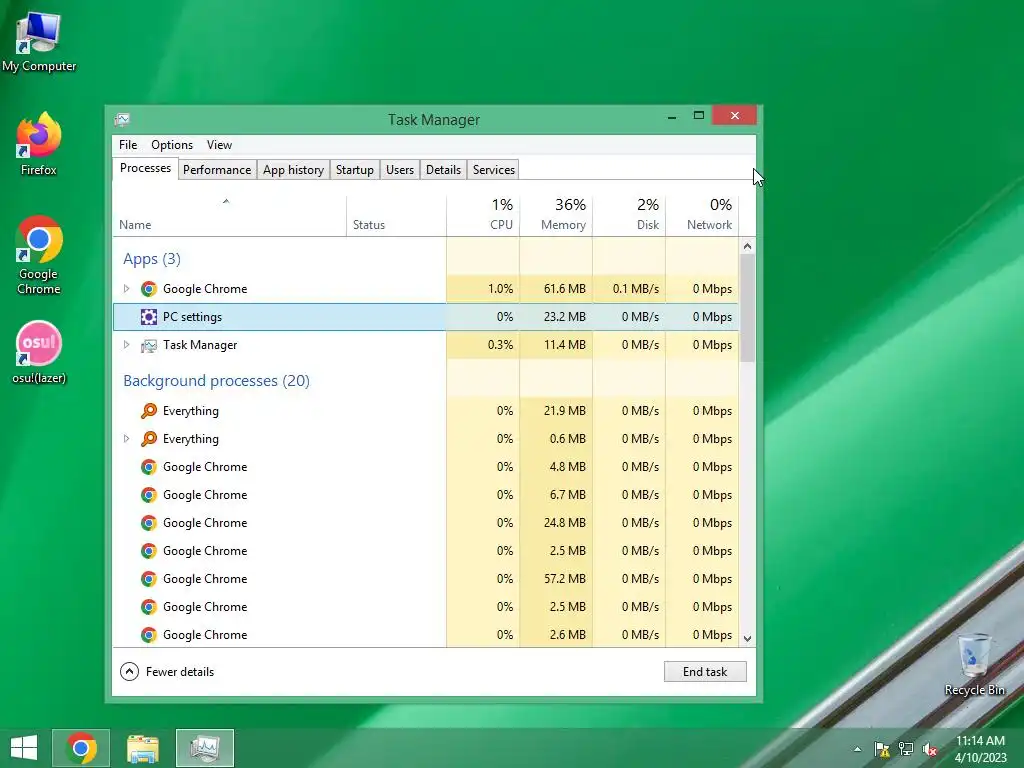Click the 23.2 MB memory cell
This screenshot has width=1024, height=768.
[556, 317]
